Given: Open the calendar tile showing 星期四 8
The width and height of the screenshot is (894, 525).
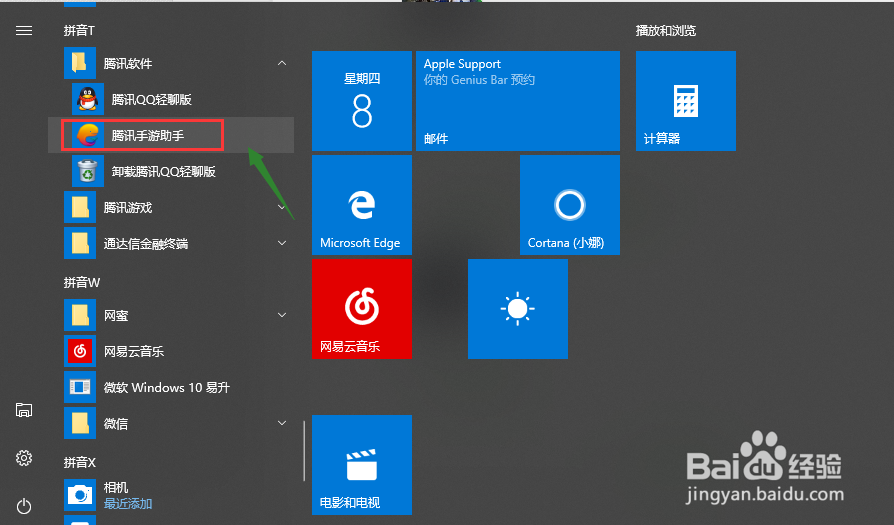Looking at the screenshot, I should tap(361, 101).
